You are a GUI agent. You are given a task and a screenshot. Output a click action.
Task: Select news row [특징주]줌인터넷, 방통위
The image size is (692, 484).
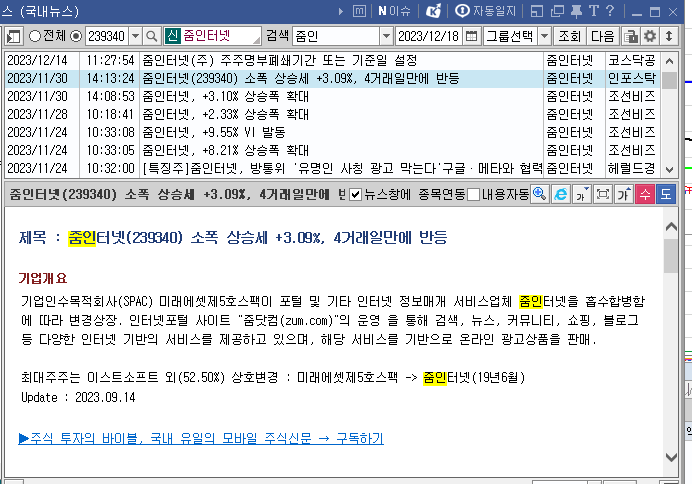333,169
